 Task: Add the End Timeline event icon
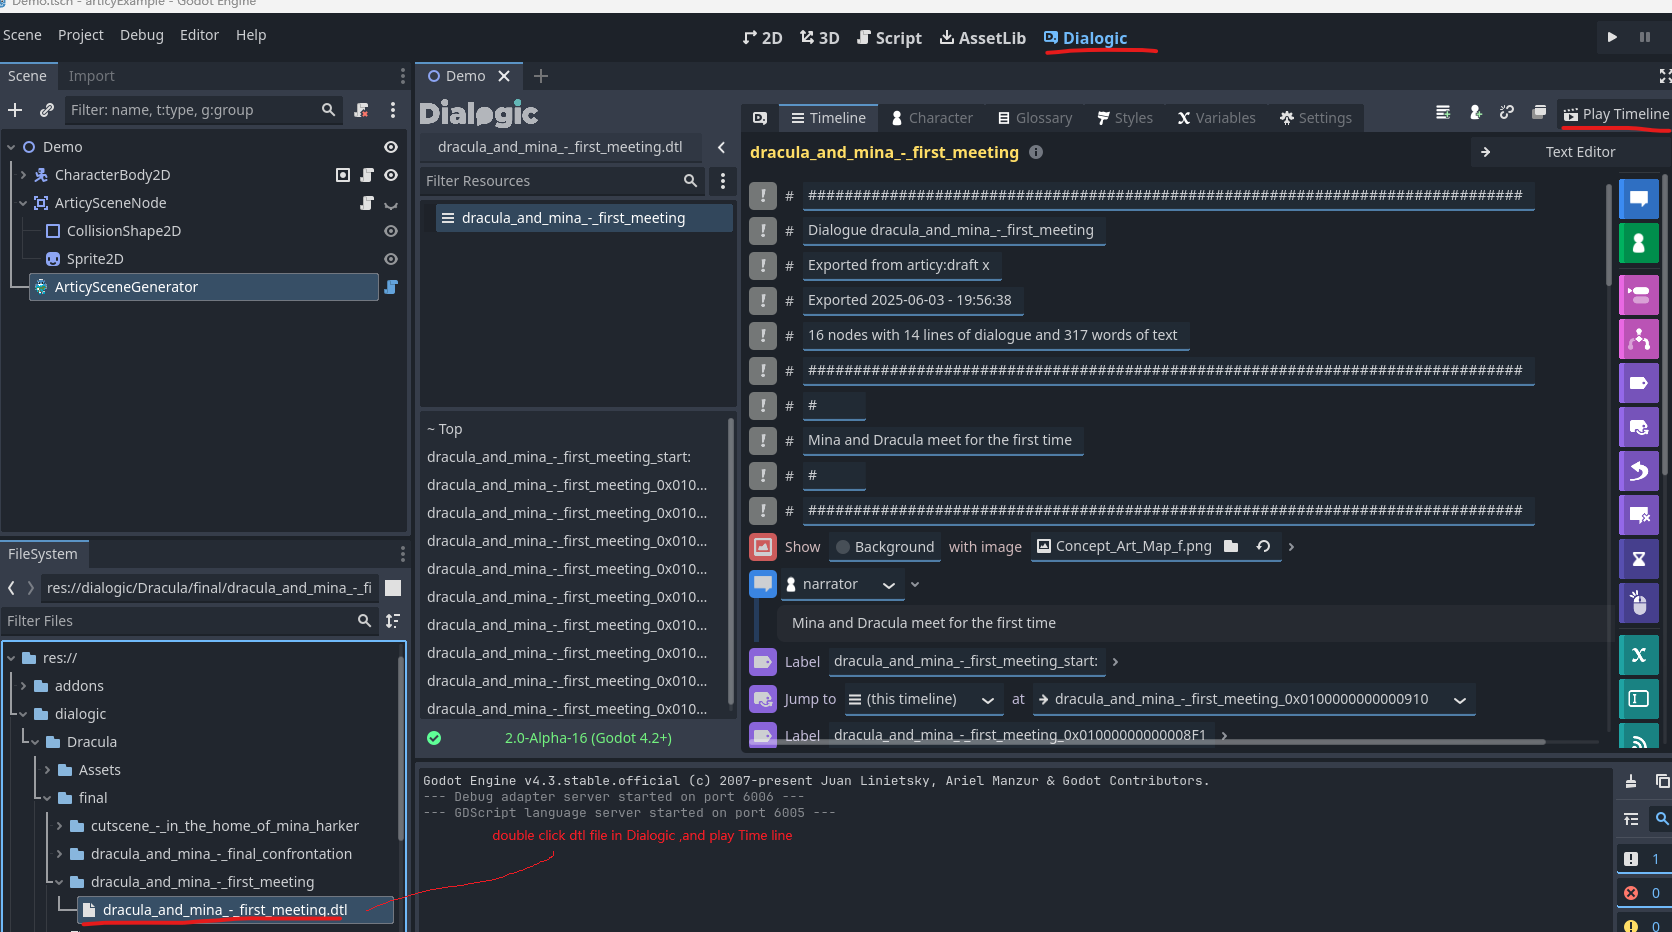tap(1638, 515)
